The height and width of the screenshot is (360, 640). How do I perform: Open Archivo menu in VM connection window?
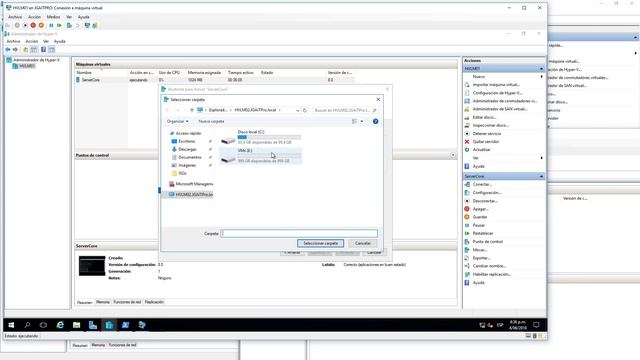(x=15, y=17)
